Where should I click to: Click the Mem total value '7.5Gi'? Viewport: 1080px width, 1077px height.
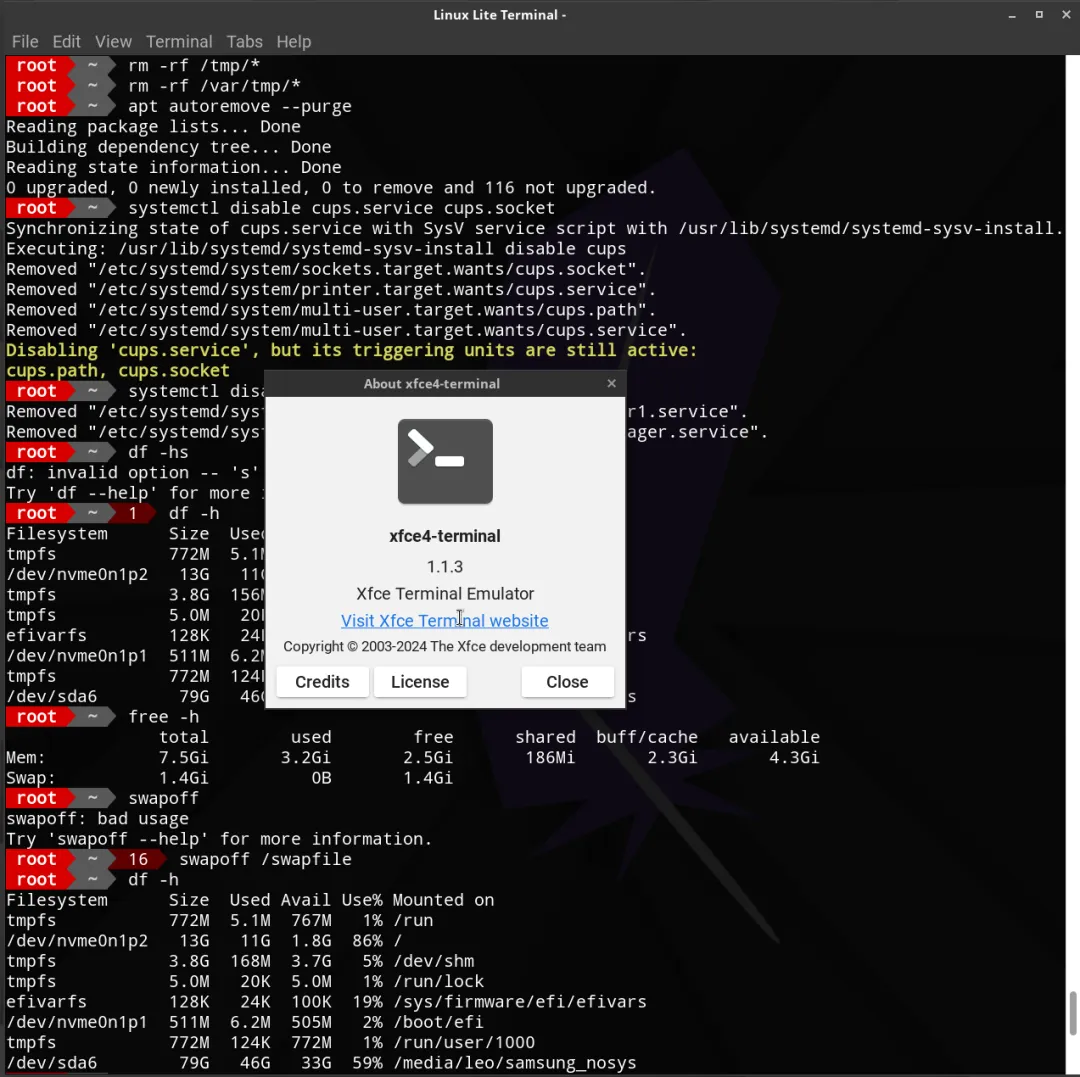click(x=183, y=757)
